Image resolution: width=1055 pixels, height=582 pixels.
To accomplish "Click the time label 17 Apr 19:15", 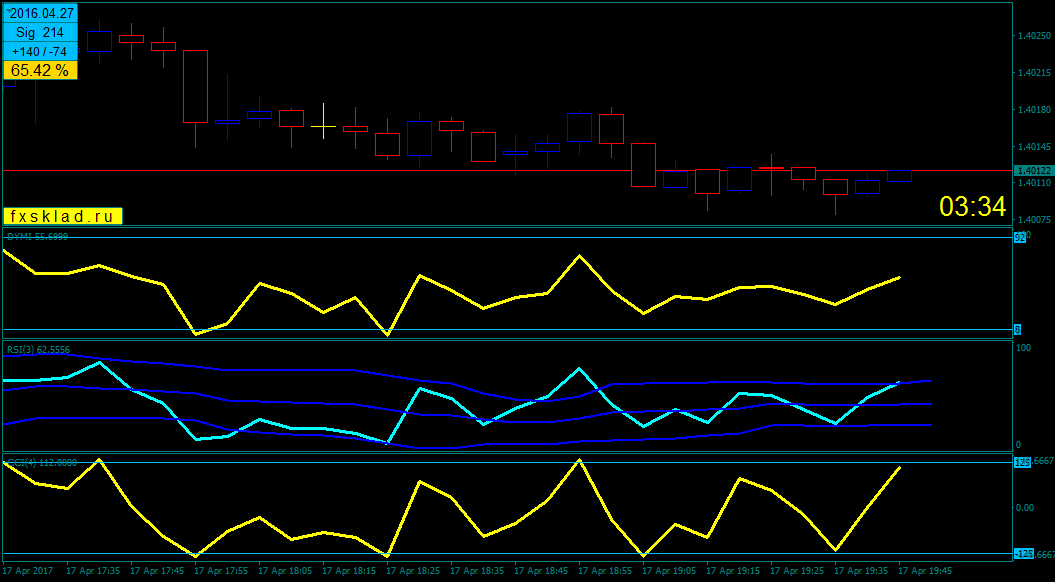I will [733, 571].
